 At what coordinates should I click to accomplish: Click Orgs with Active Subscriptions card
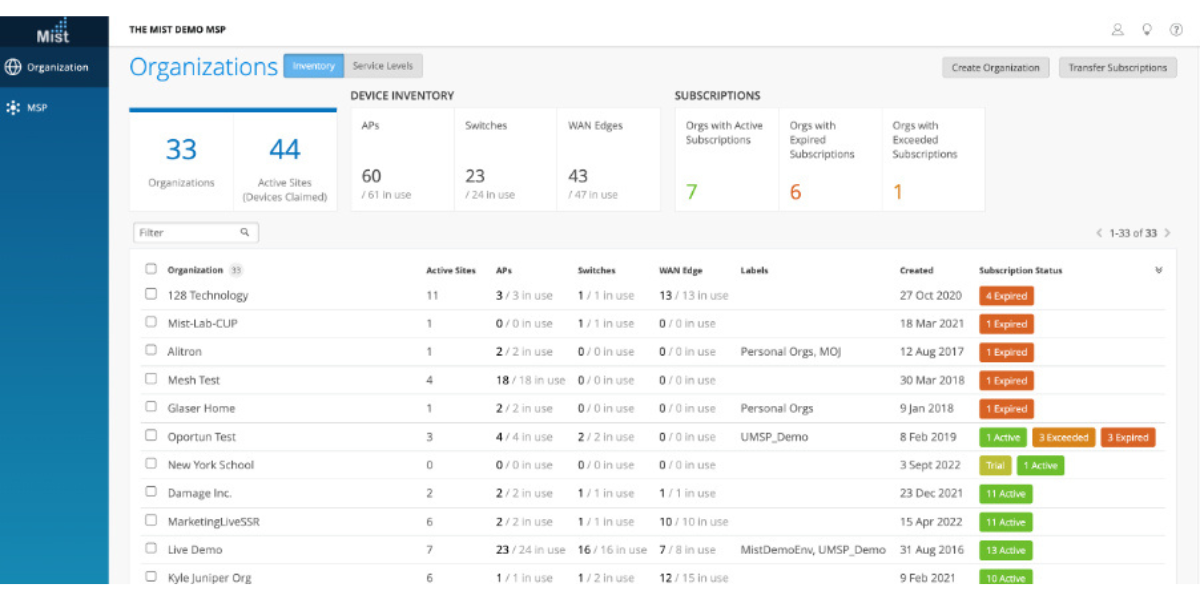tap(727, 160)
